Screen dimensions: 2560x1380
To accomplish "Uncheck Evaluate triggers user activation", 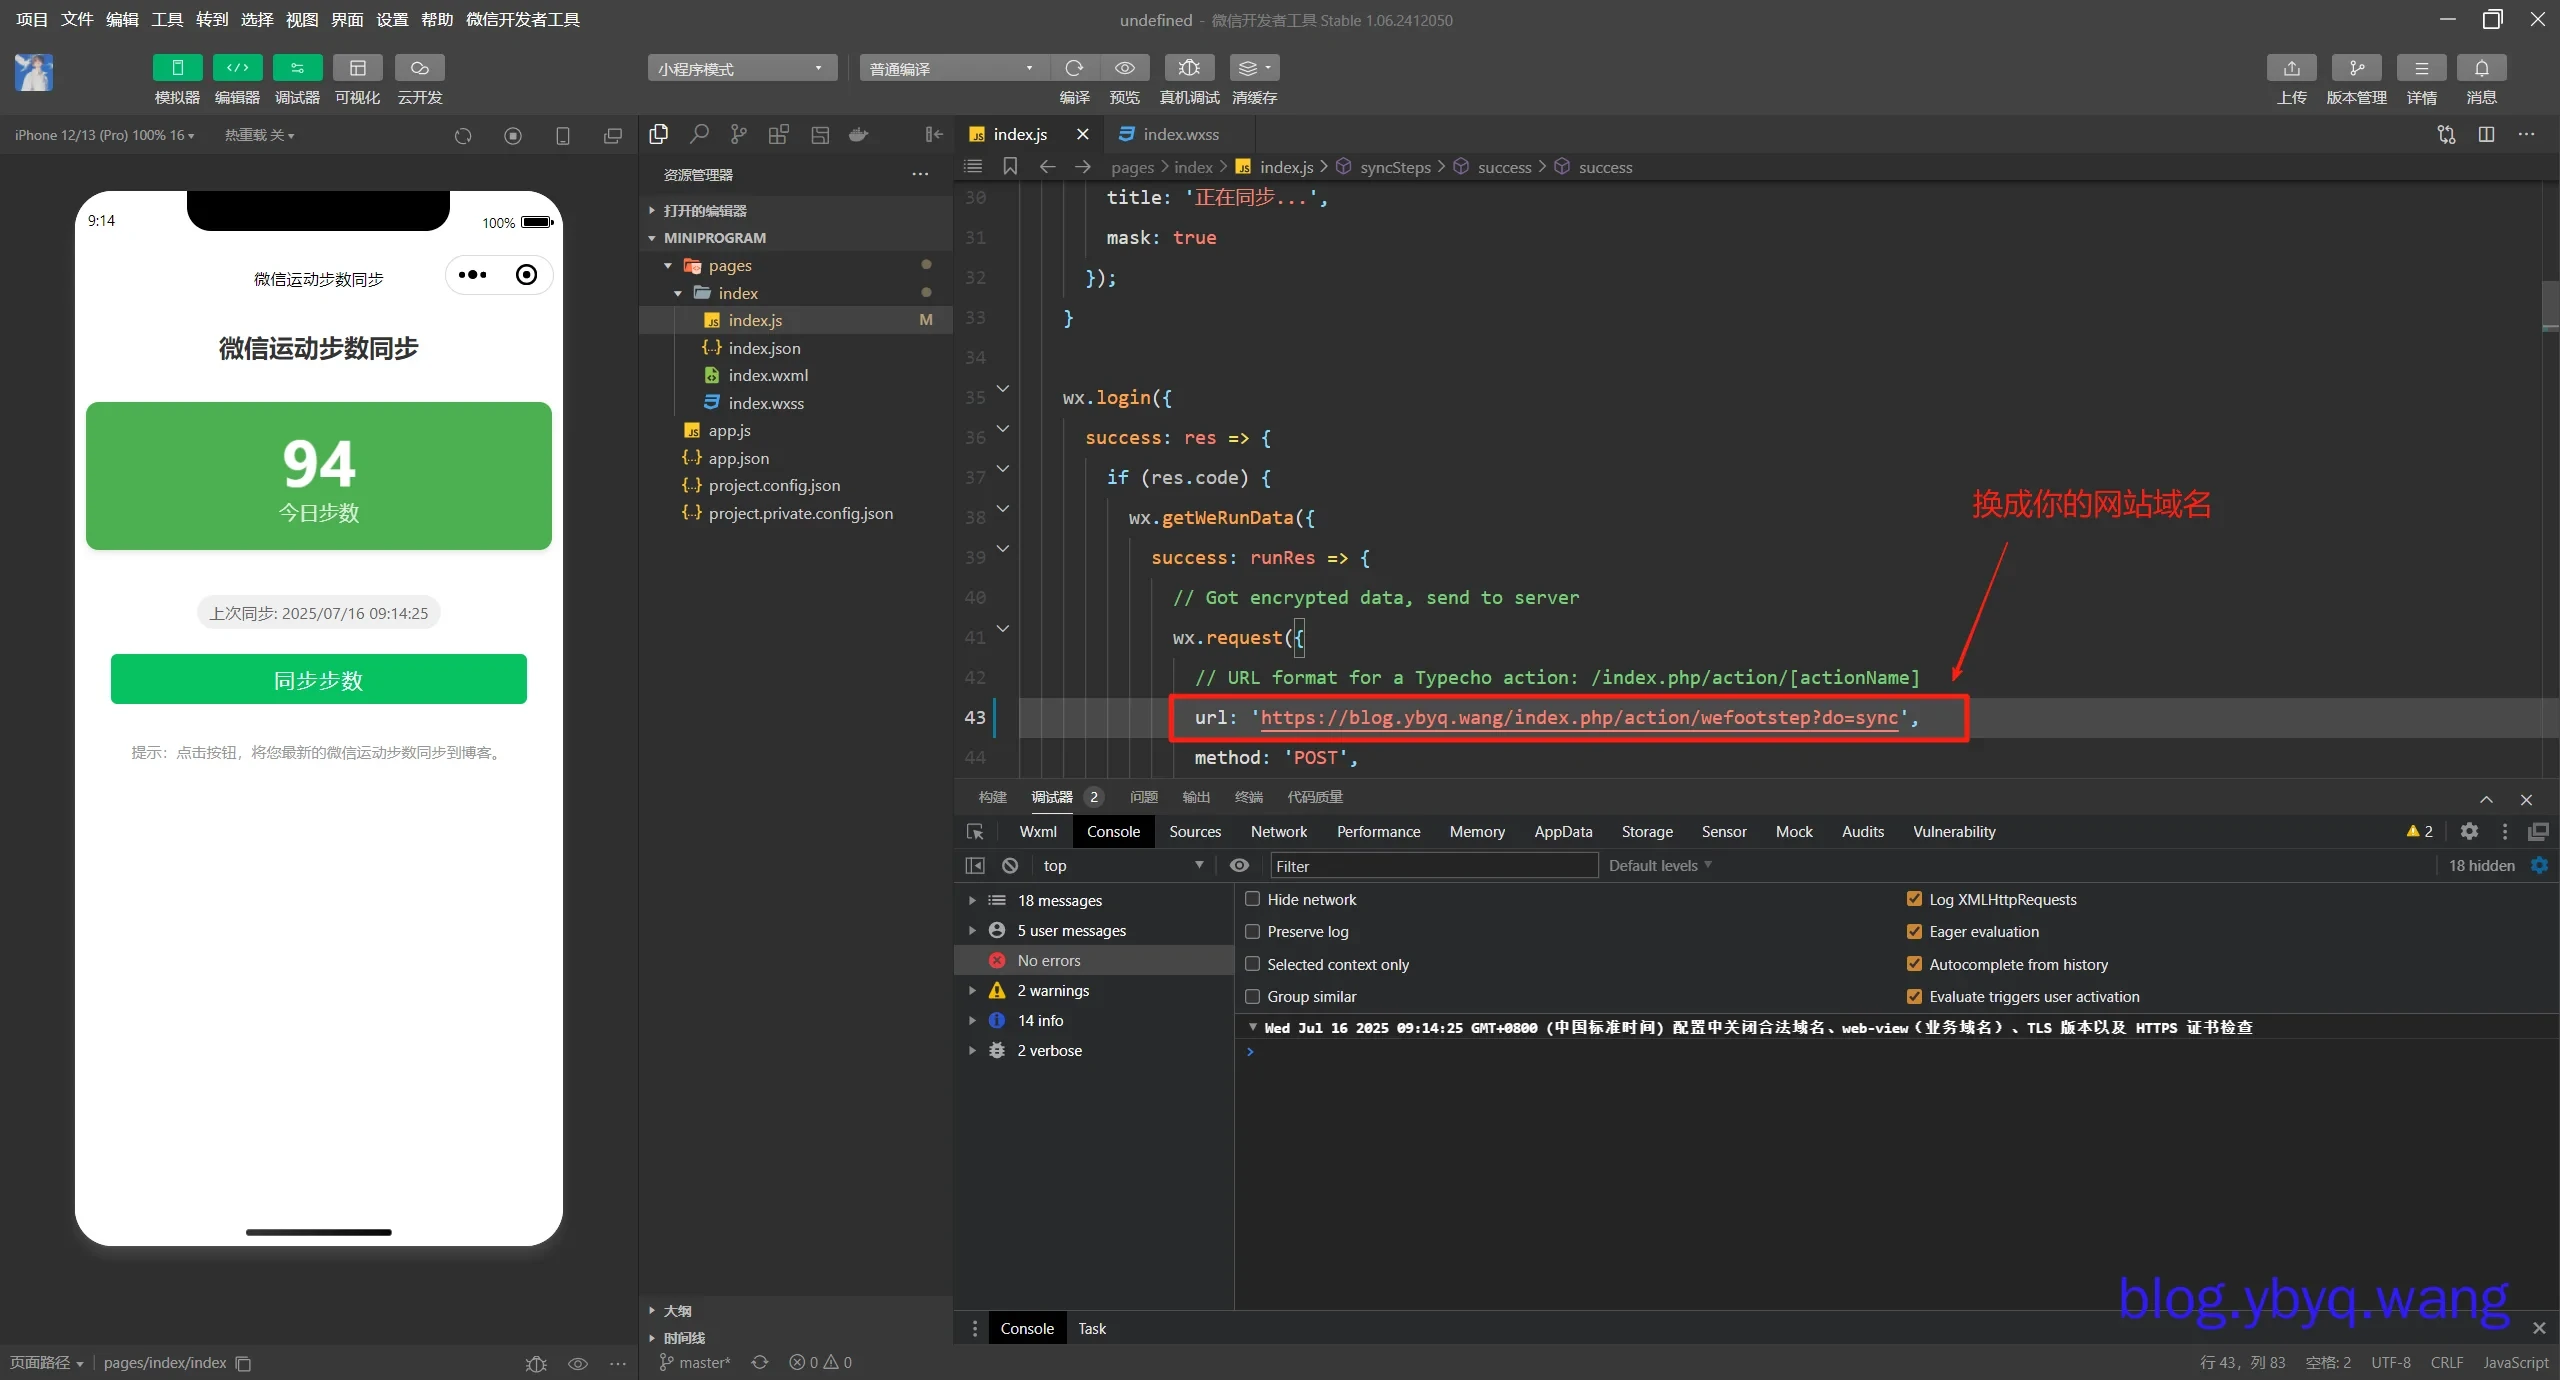I will (1914, 996).
